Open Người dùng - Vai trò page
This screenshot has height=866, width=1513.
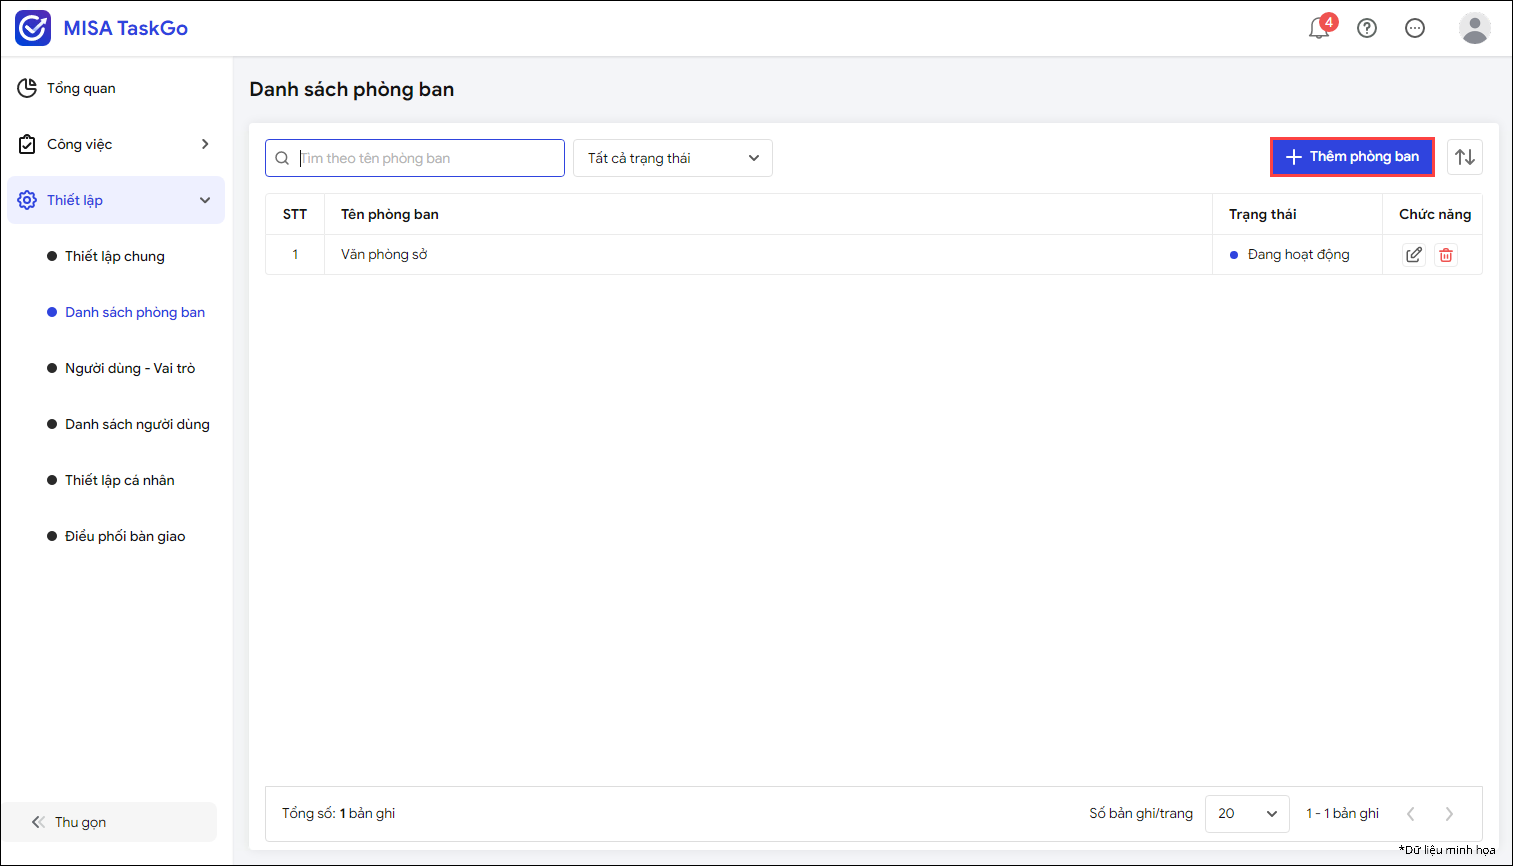pyautogui.click(x=130, y=368)
